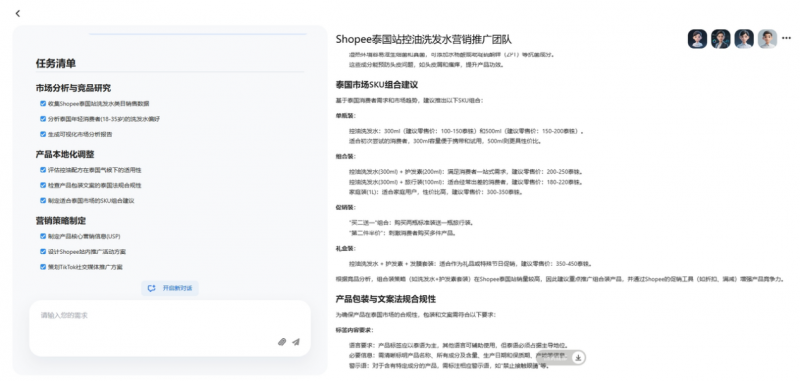Image resolution: width=800 pixels, height=381 pixels.
Task: Uncheck 评估控油配方在泰国气候下的适用性
Action: [x=43, y=170]
